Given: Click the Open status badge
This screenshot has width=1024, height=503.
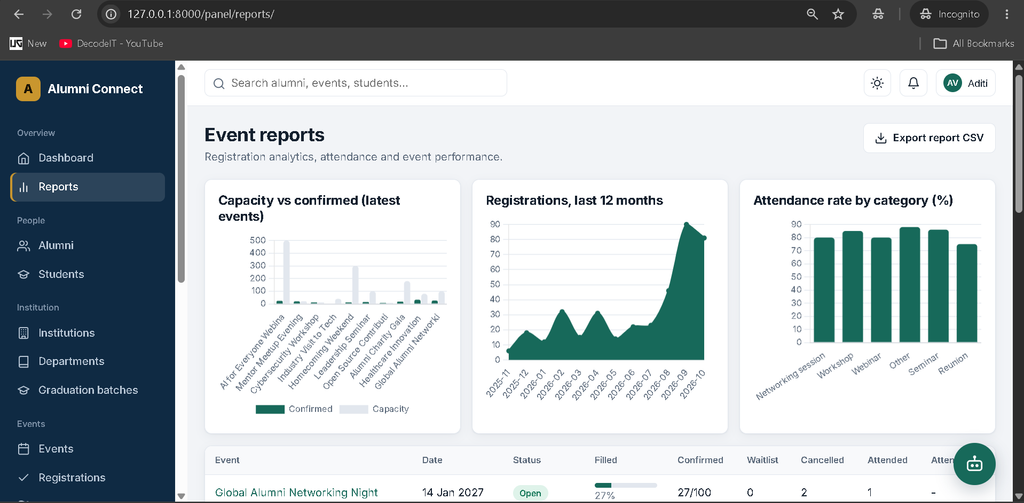Looking at the screenshot, I should coord(530,493).
